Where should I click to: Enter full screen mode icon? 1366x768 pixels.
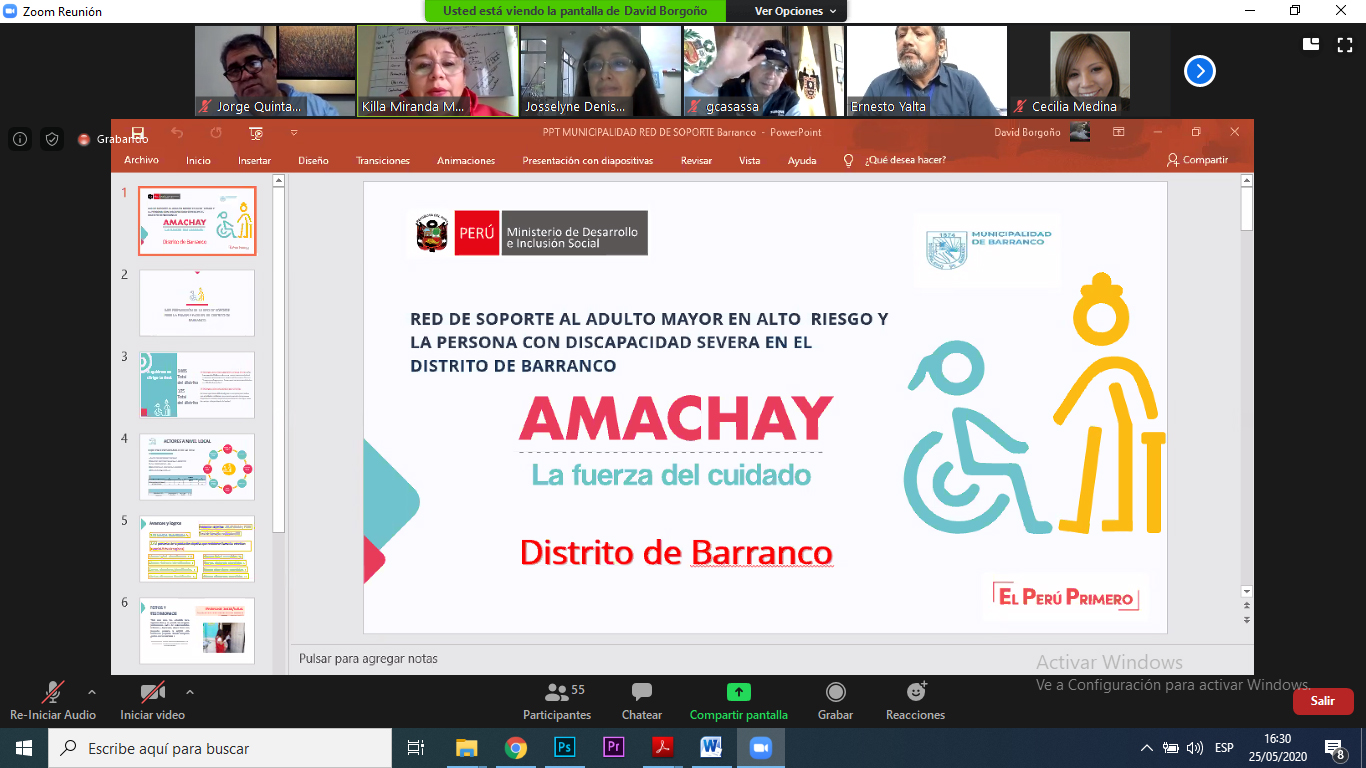1344,44
